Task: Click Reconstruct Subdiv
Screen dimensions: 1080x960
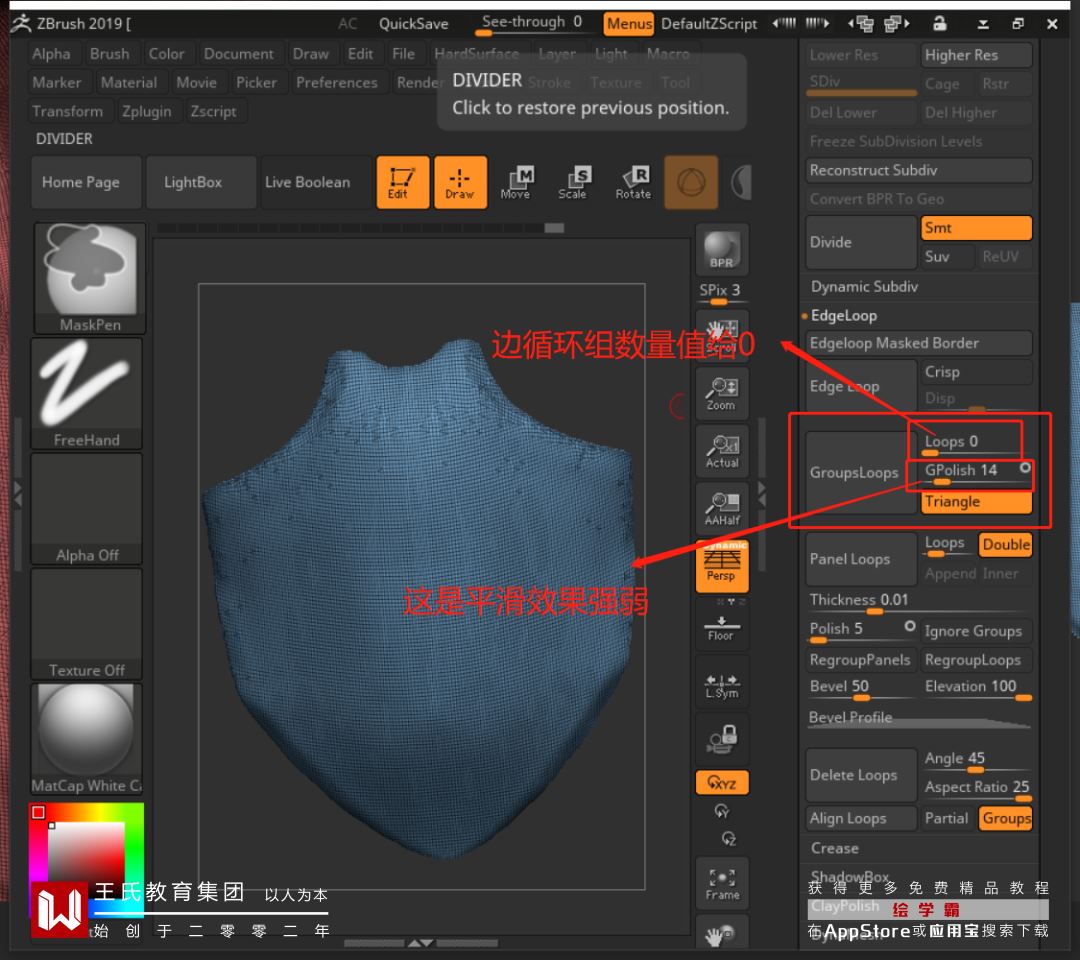Action: click(x=919, y=170)
